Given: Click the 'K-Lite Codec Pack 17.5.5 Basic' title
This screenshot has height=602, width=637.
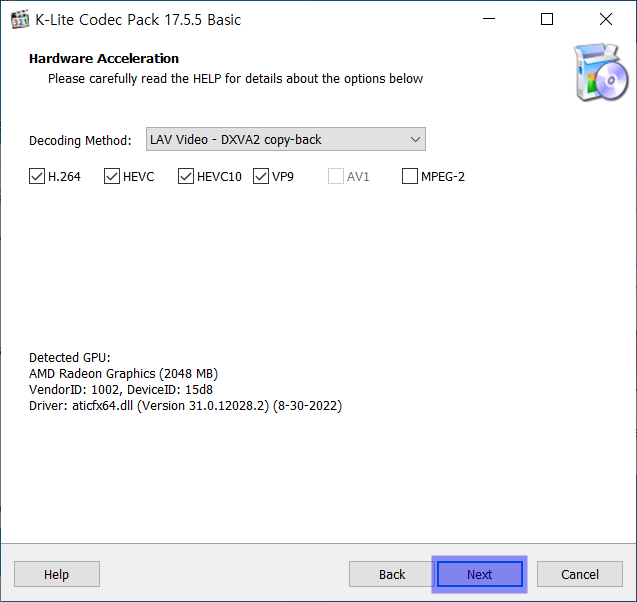Looking at the screenshot, I should (x=138, y=19).
